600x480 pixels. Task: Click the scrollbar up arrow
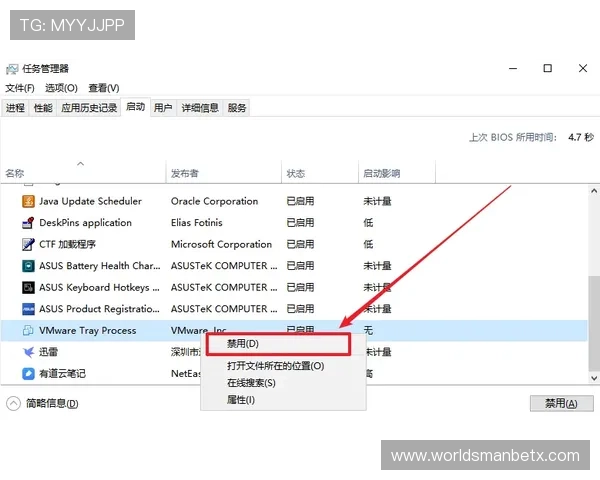tap(594, 191)
